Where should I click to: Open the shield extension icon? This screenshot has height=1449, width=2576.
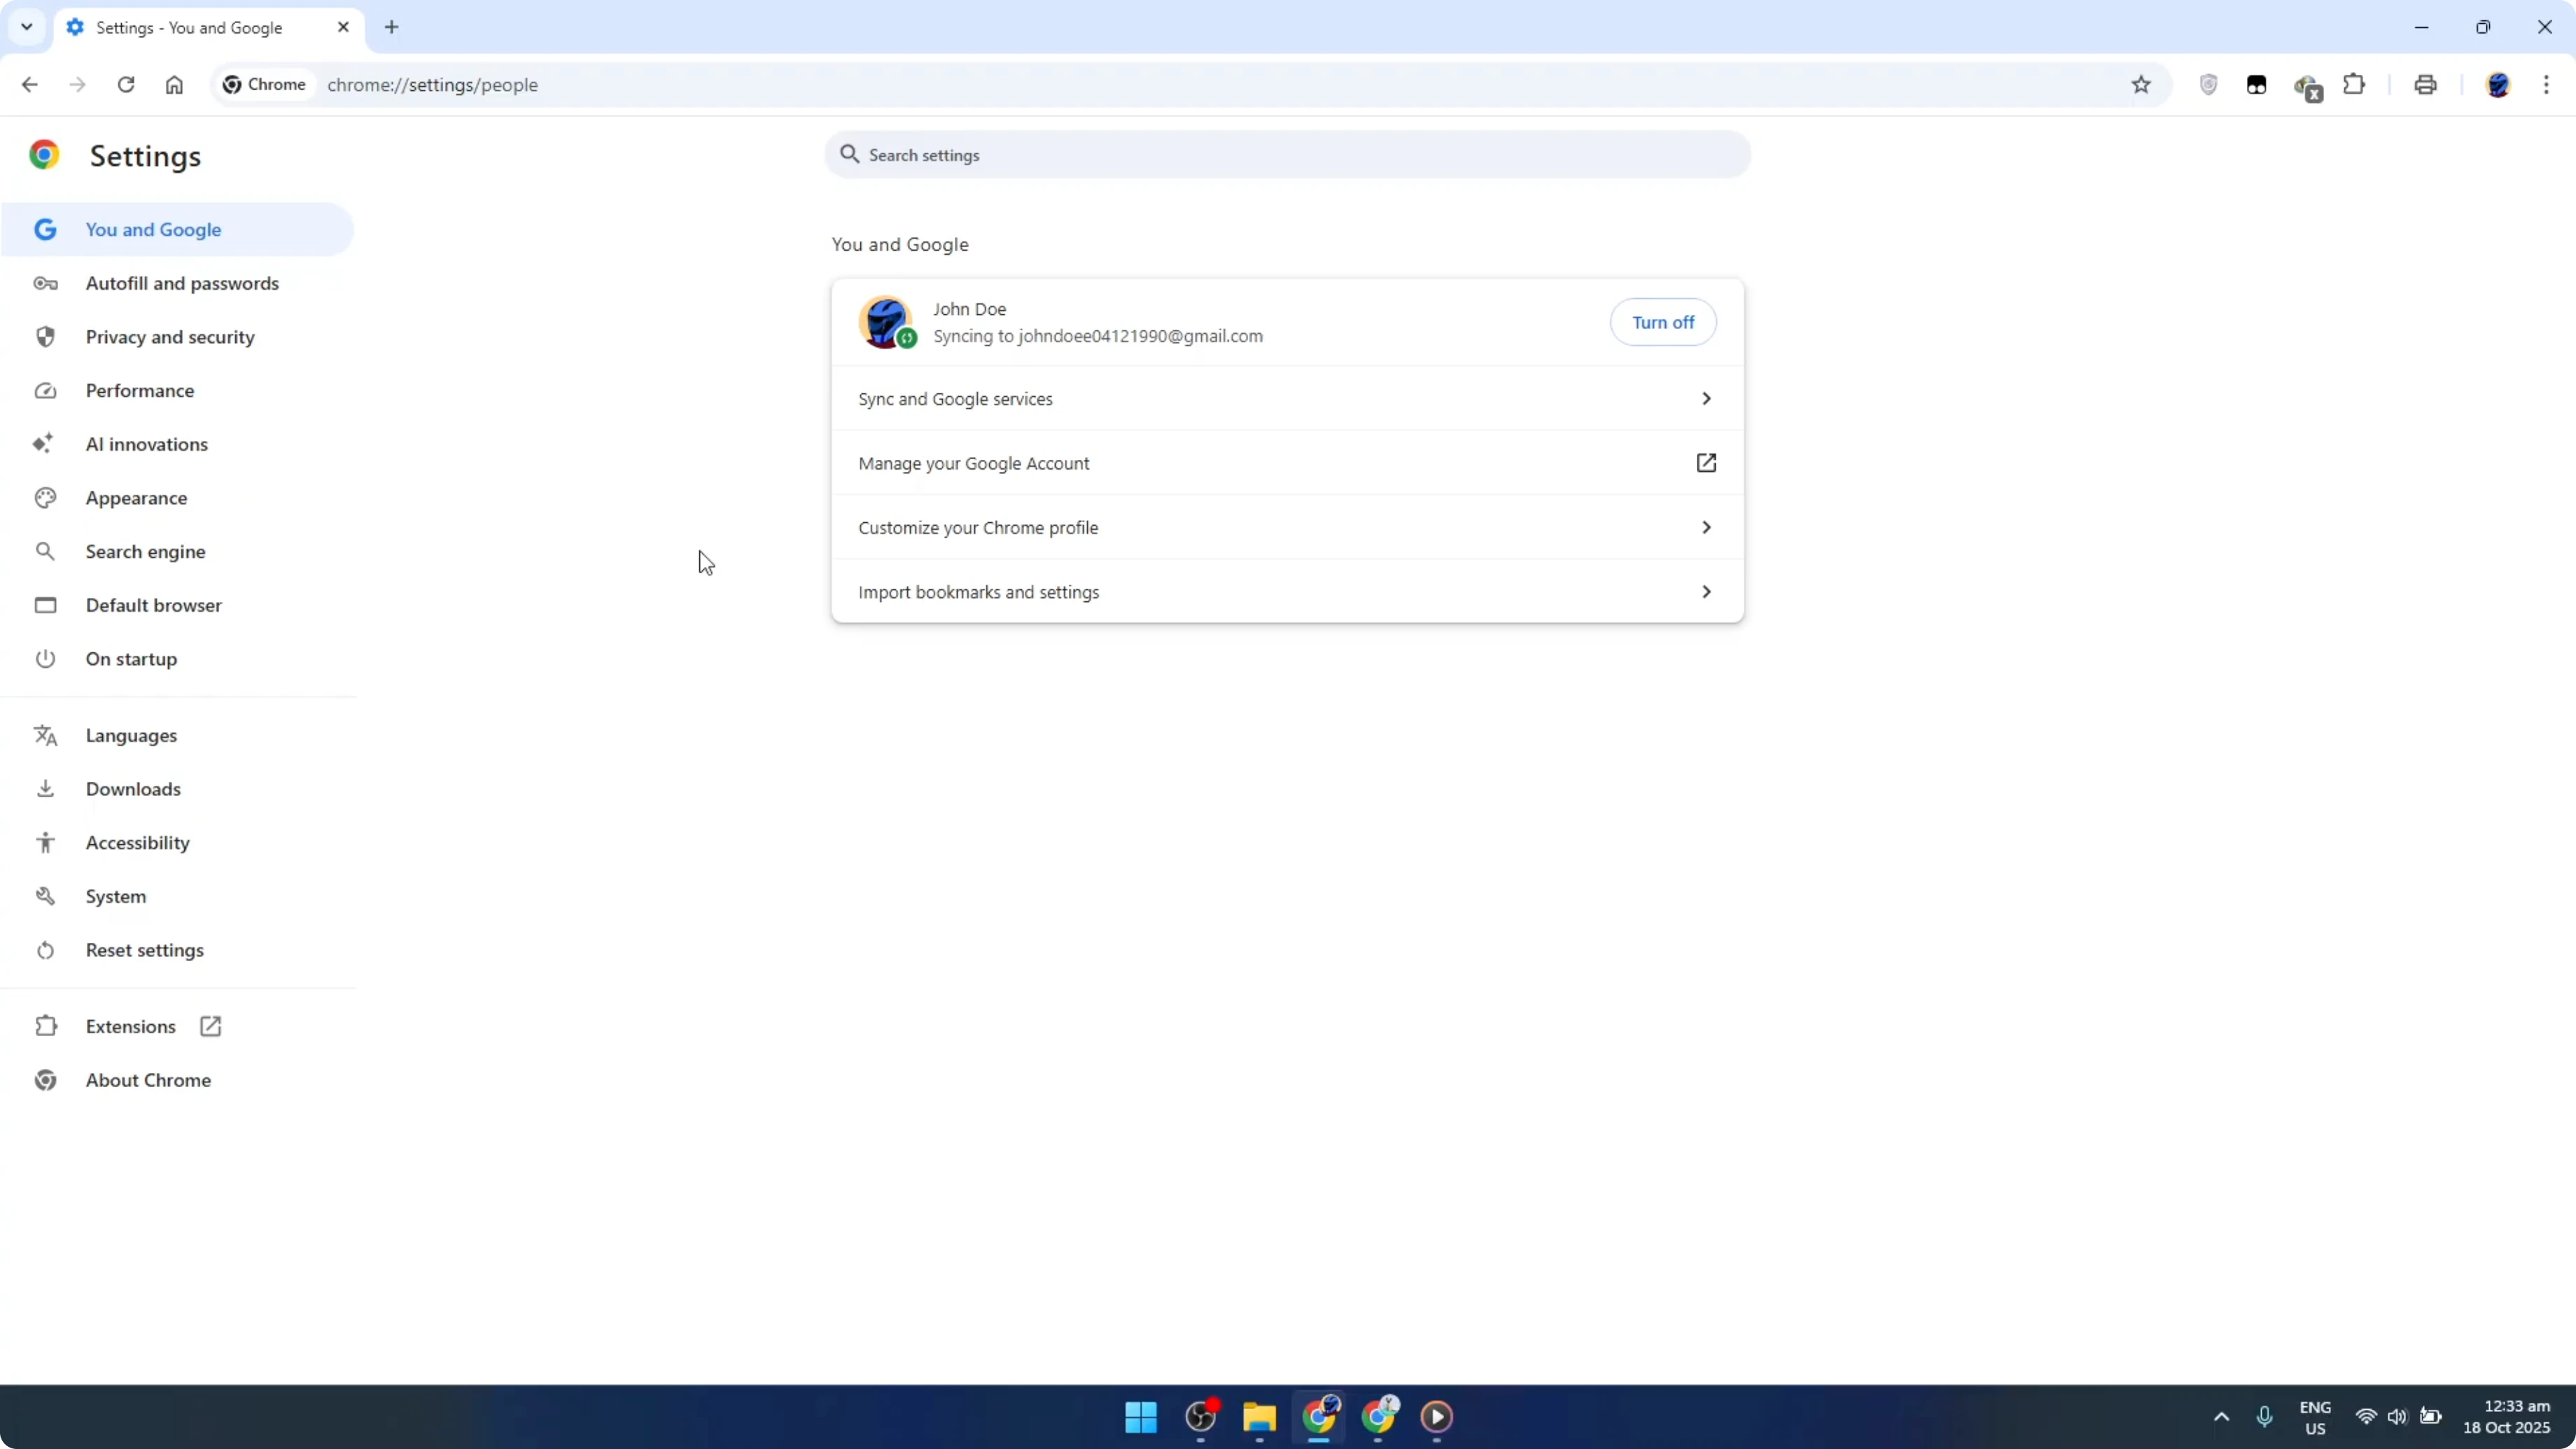pos(2209,84)
